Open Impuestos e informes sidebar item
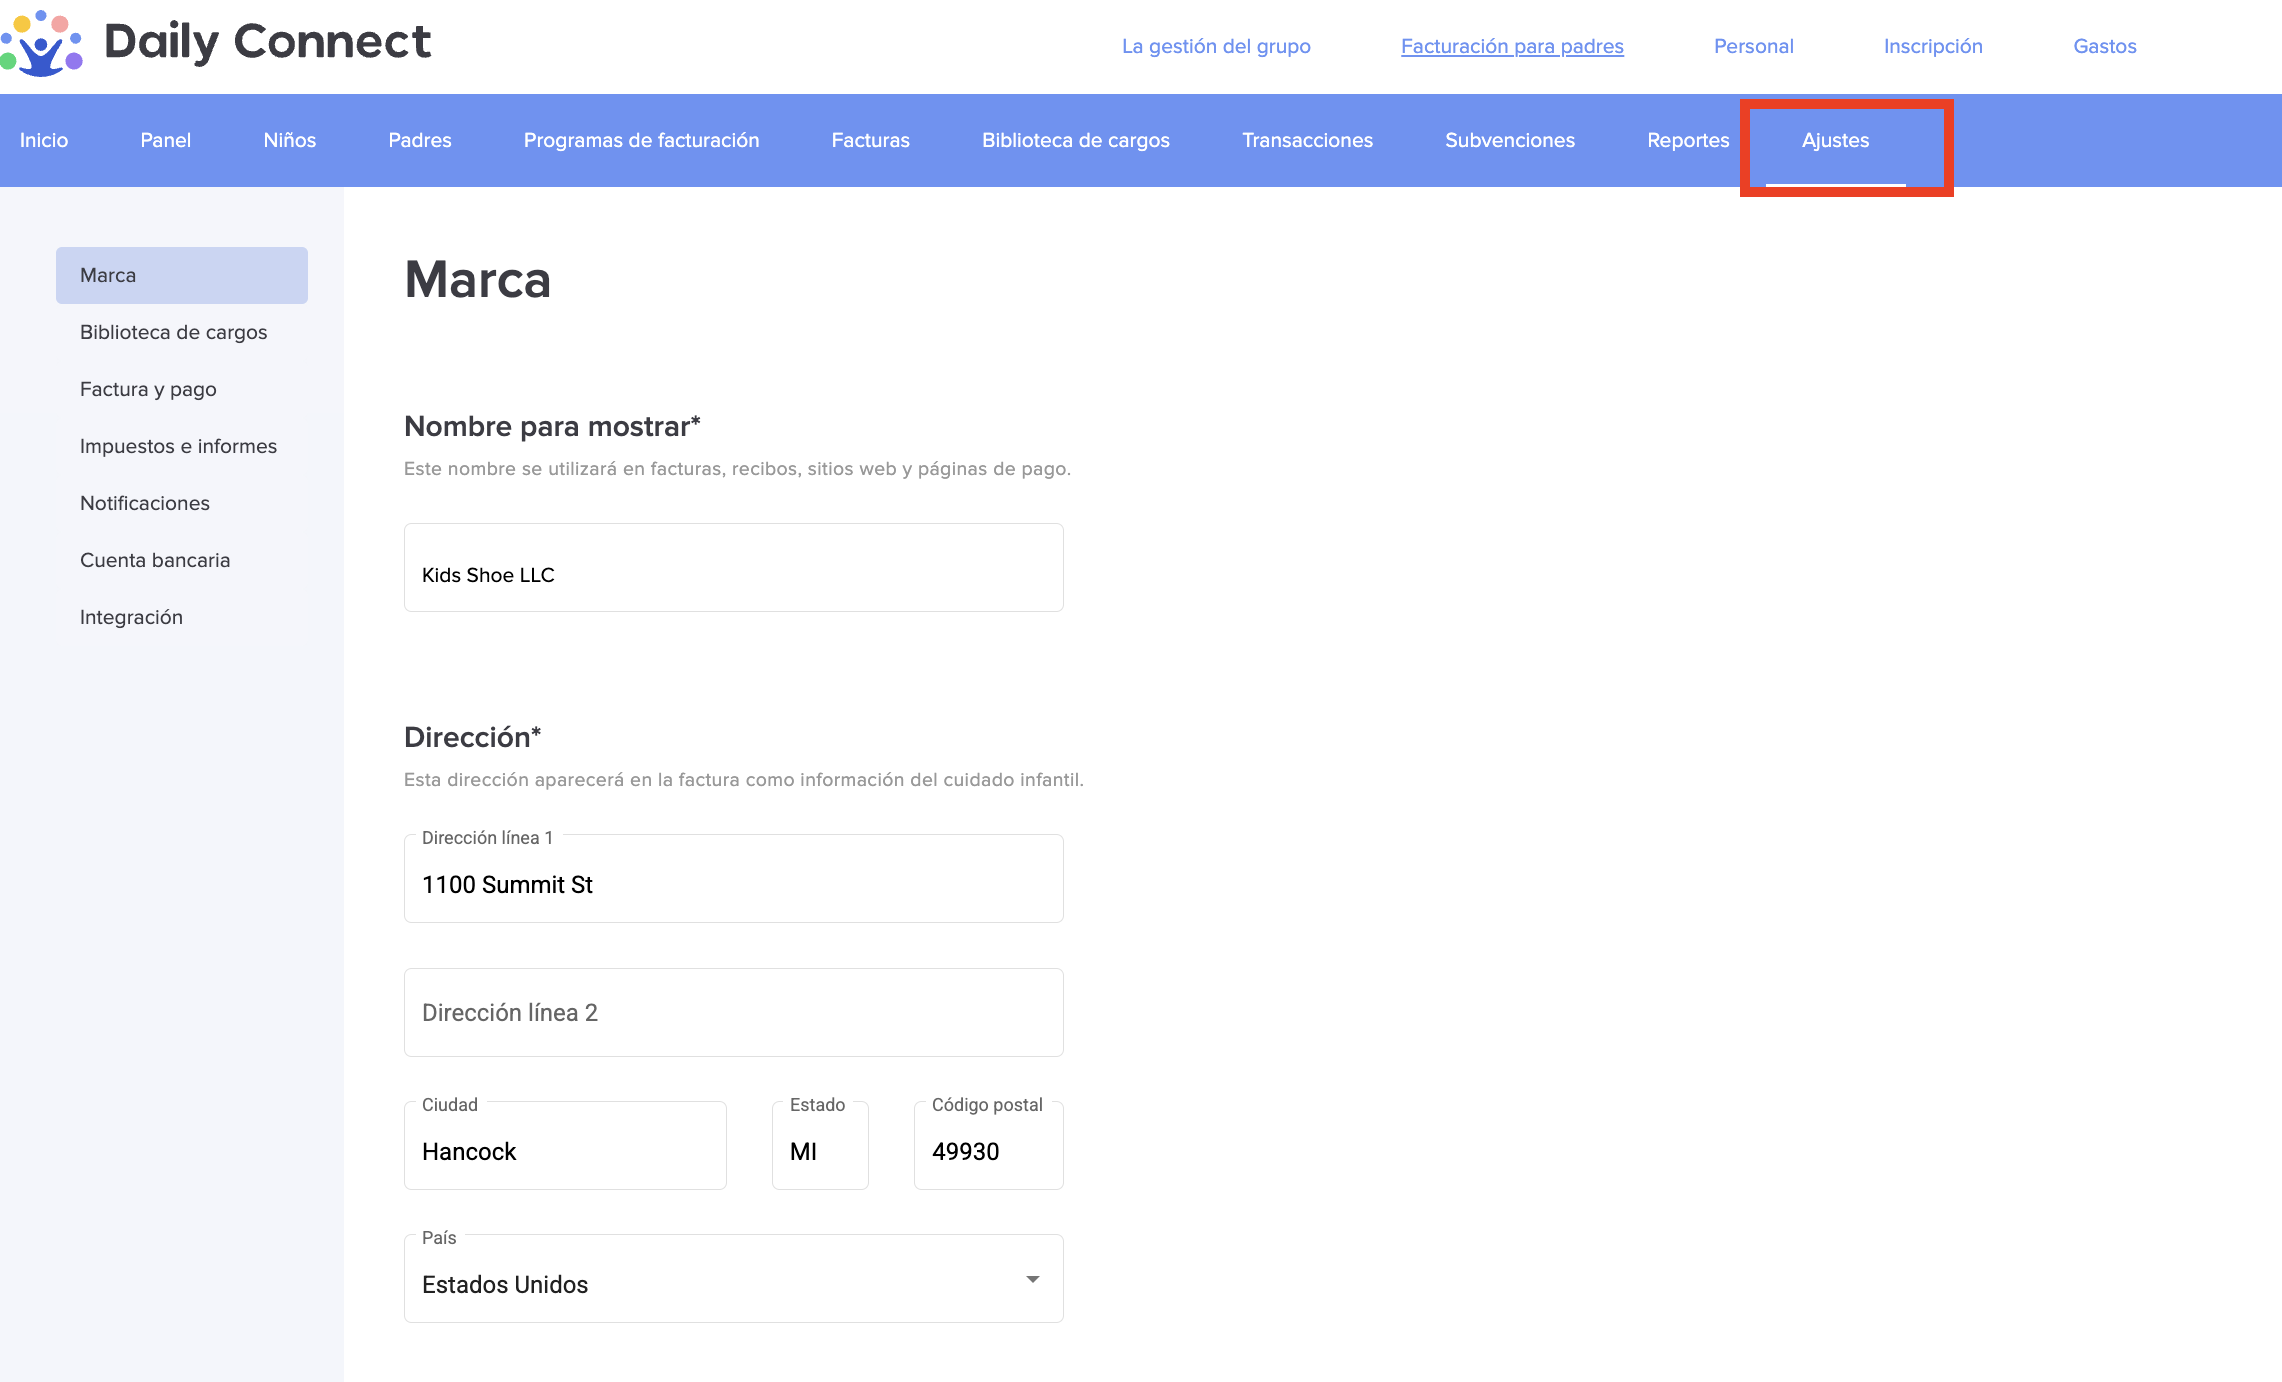 point(178,446)
